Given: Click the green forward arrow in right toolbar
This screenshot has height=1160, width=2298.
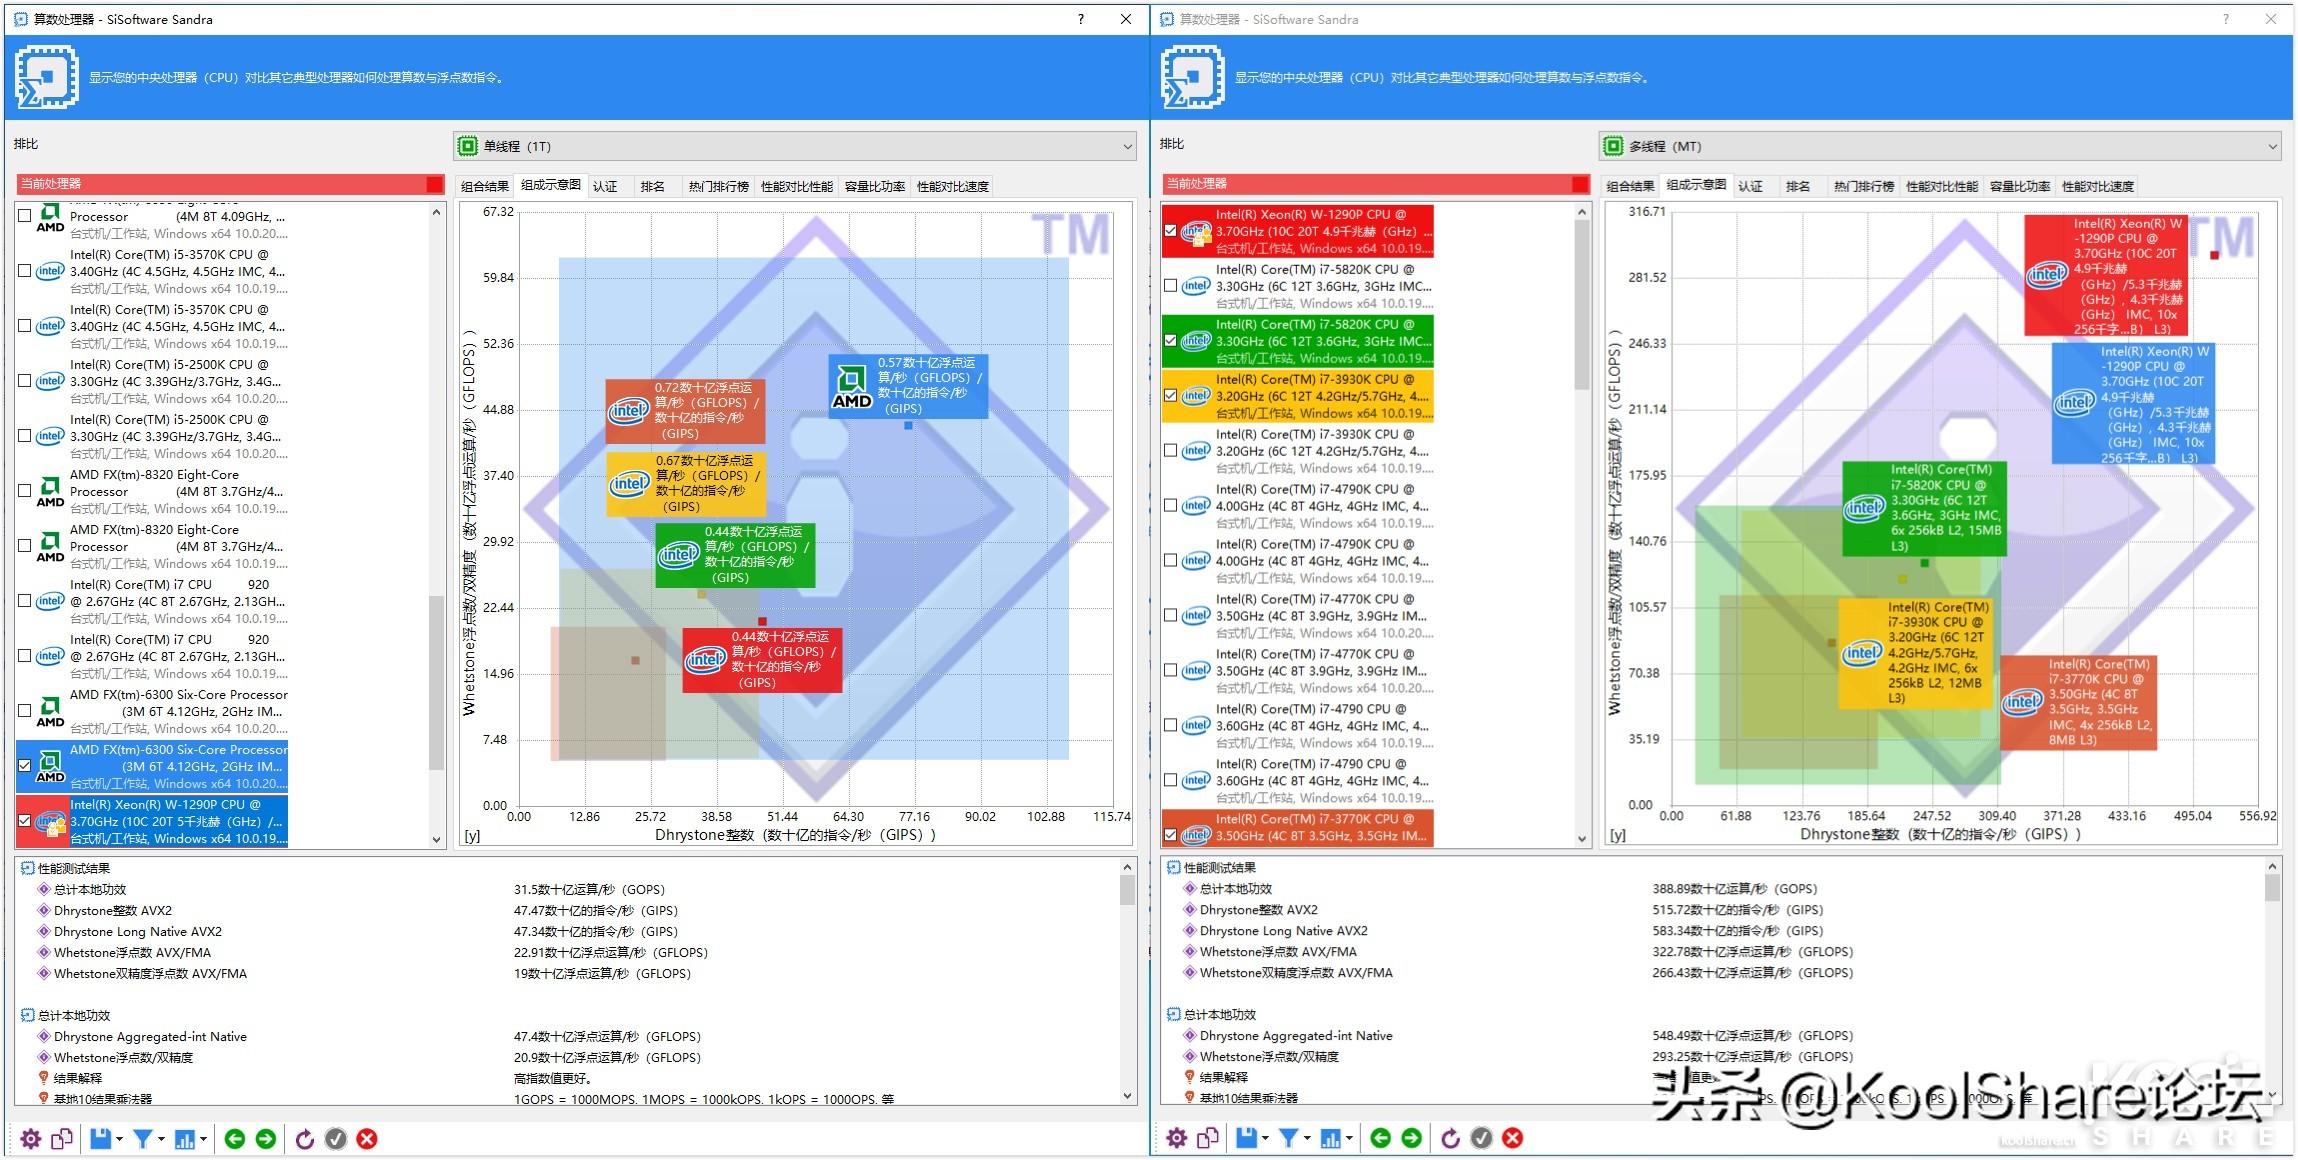Looking at the screenshot, I should tap(1411, 1138).
